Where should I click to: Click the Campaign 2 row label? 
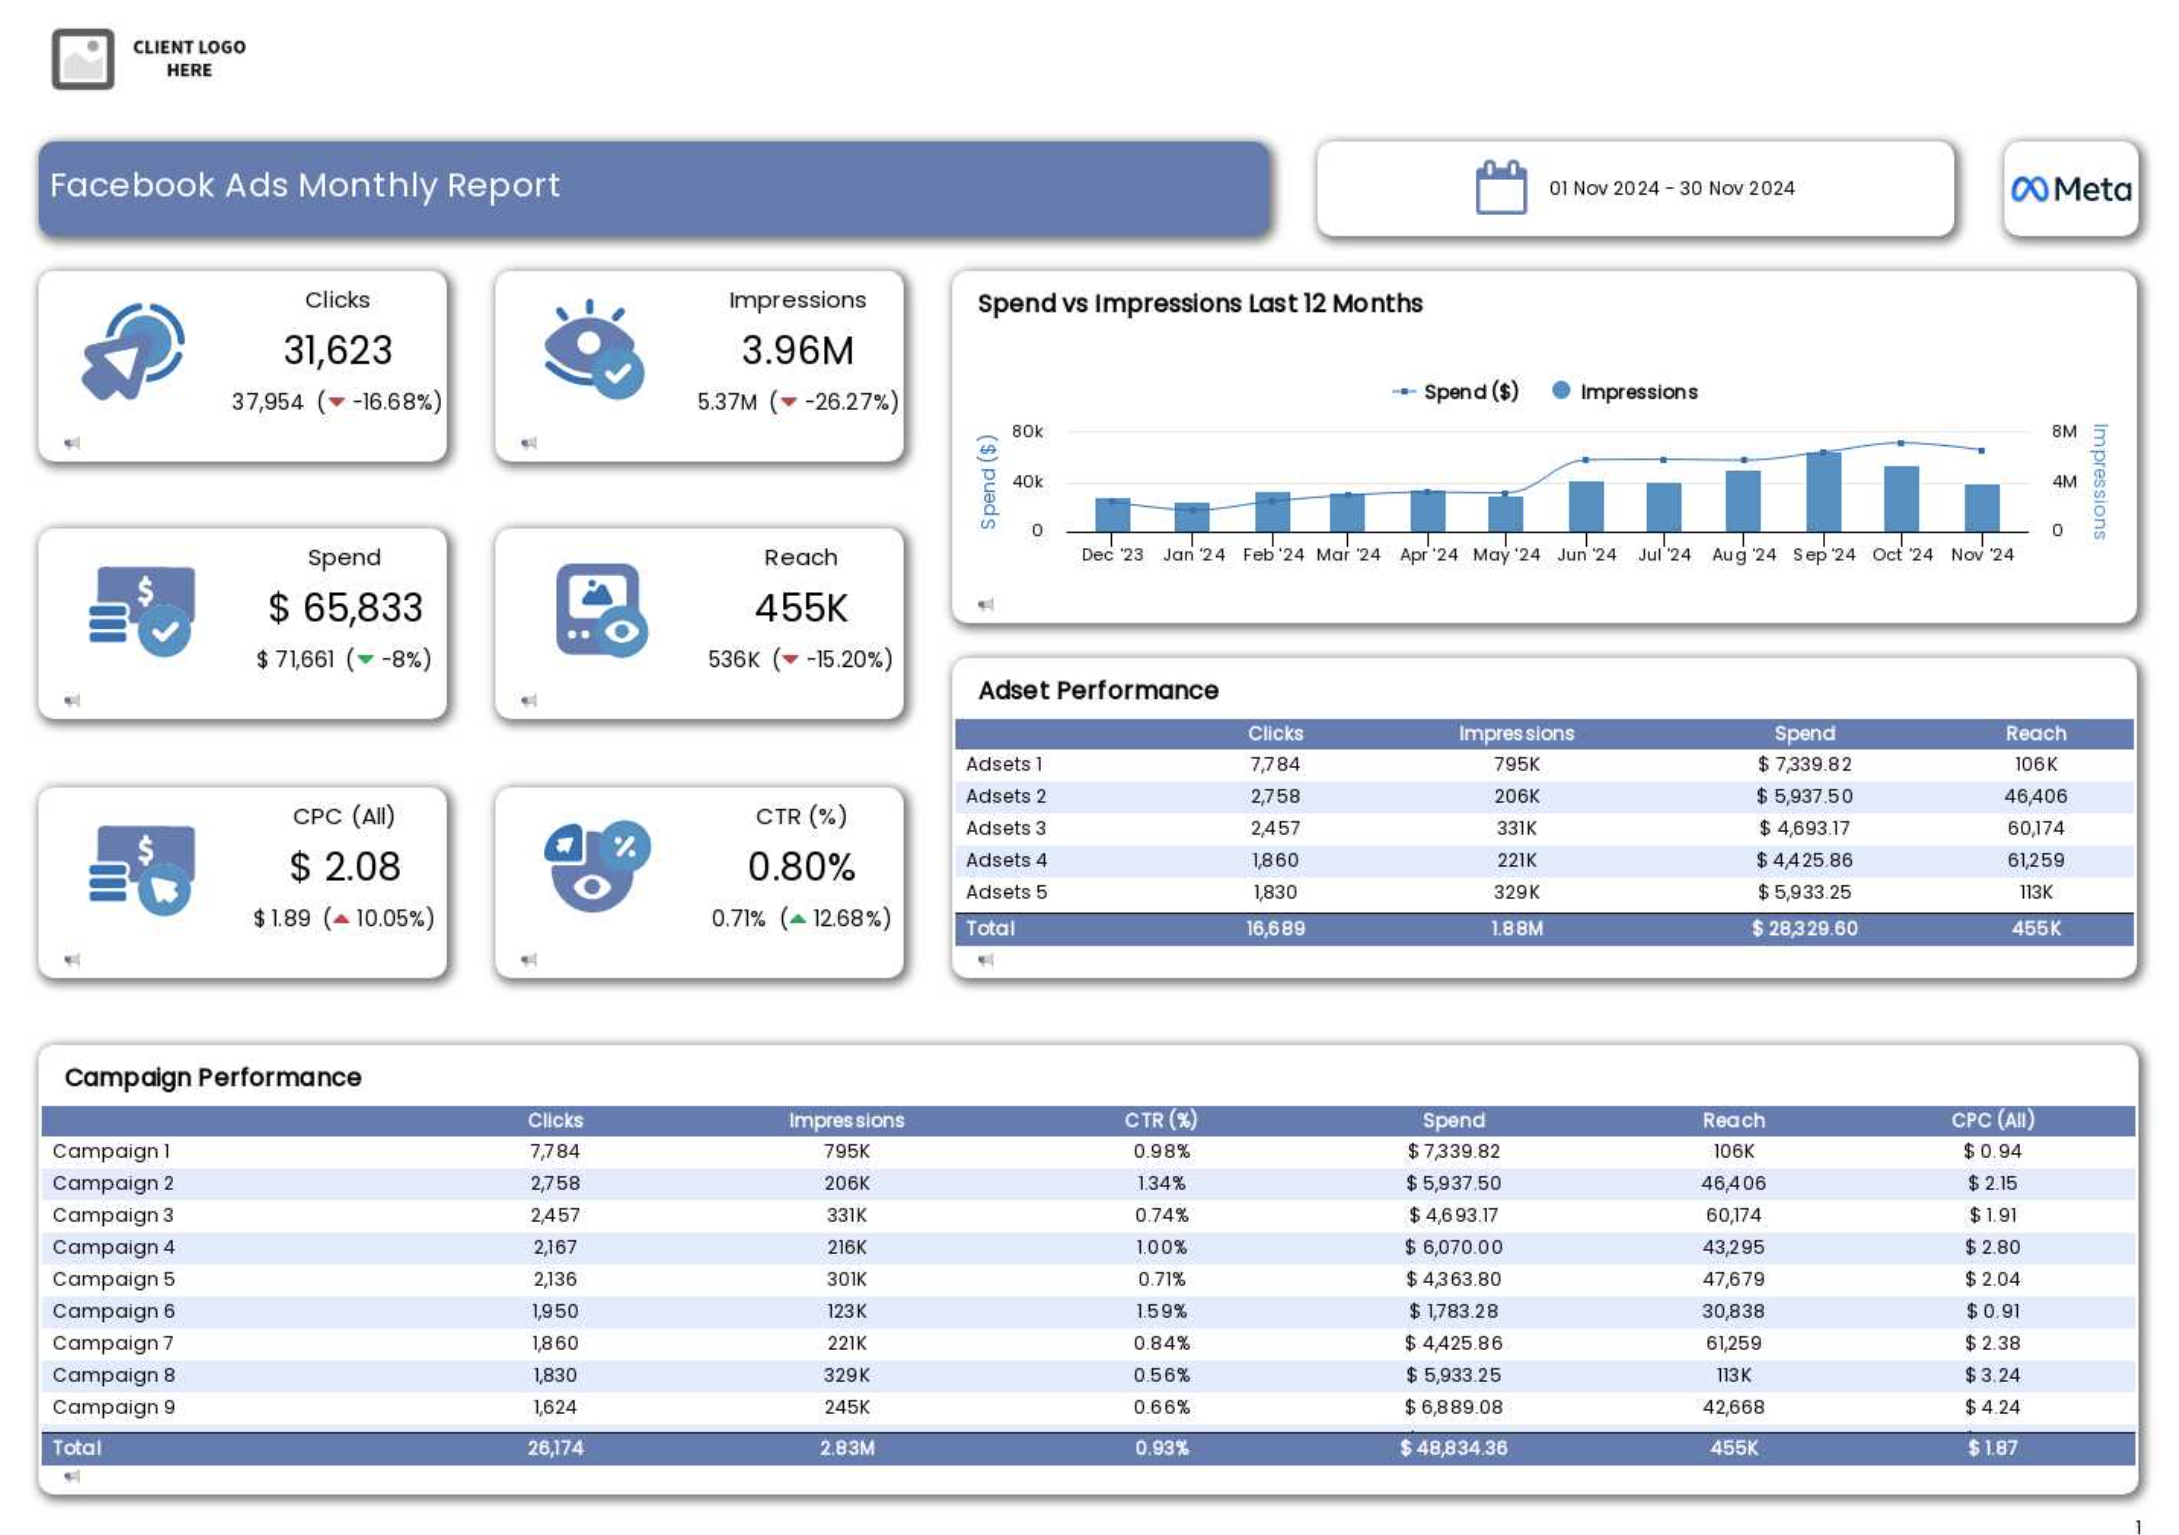(113, 1183)
